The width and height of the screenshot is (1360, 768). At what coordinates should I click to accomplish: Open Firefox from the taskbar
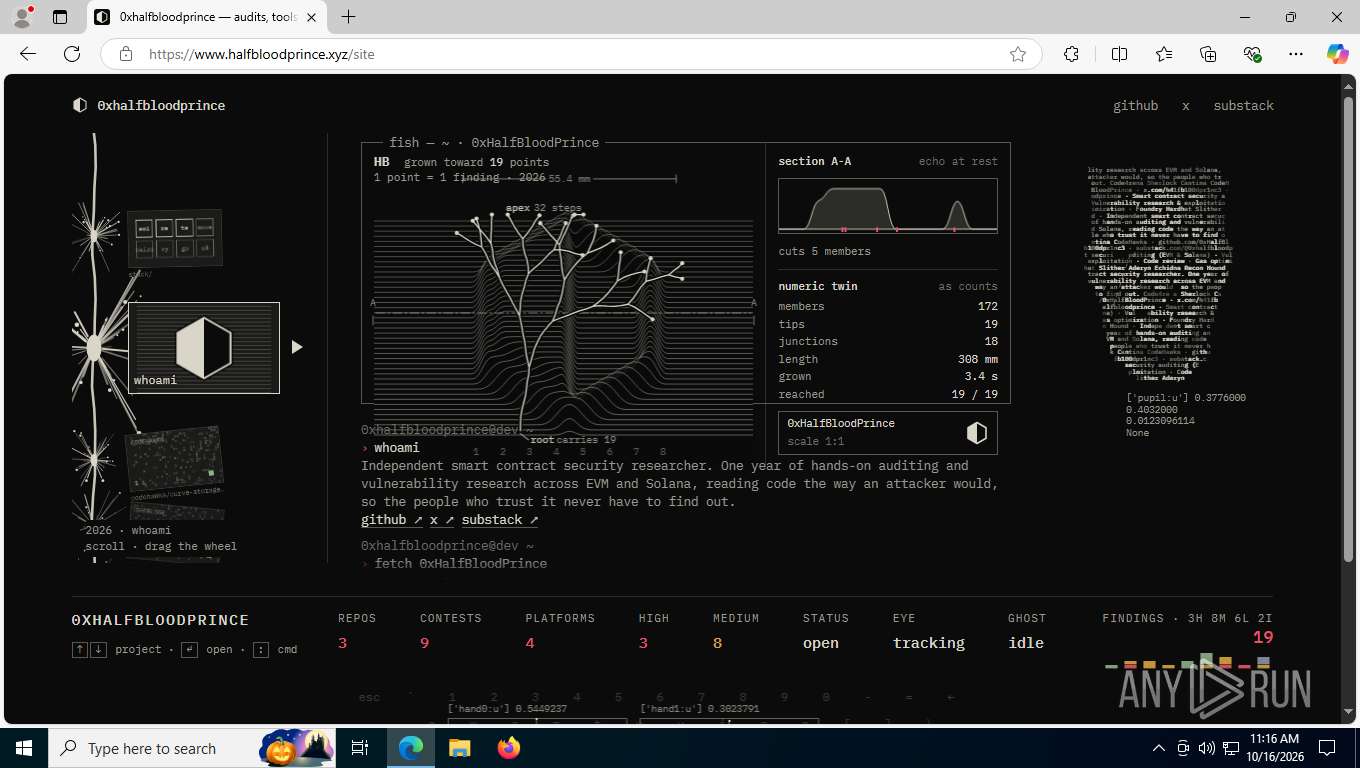pyautogui.click(x=509, y=748)
